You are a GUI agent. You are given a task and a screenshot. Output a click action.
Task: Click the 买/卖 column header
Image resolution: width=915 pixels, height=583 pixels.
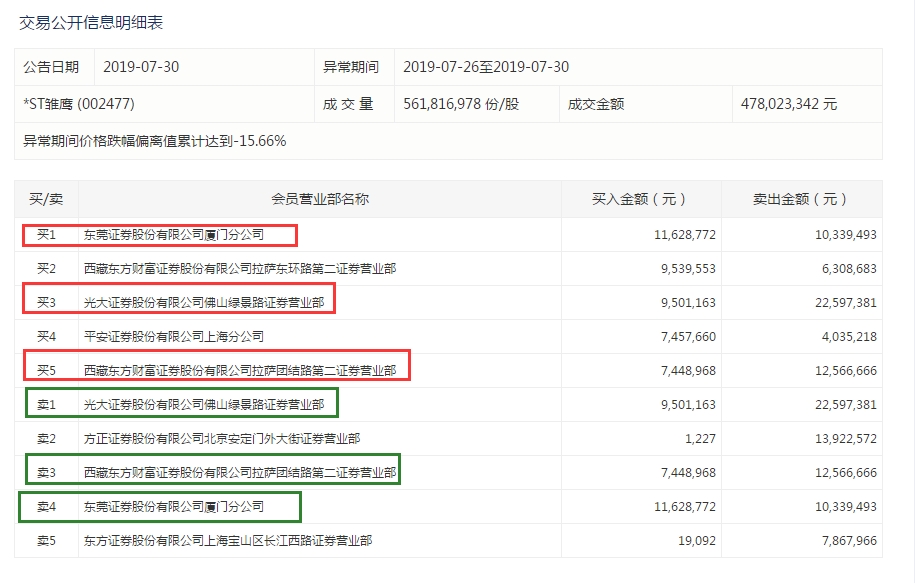pos(46,199)
